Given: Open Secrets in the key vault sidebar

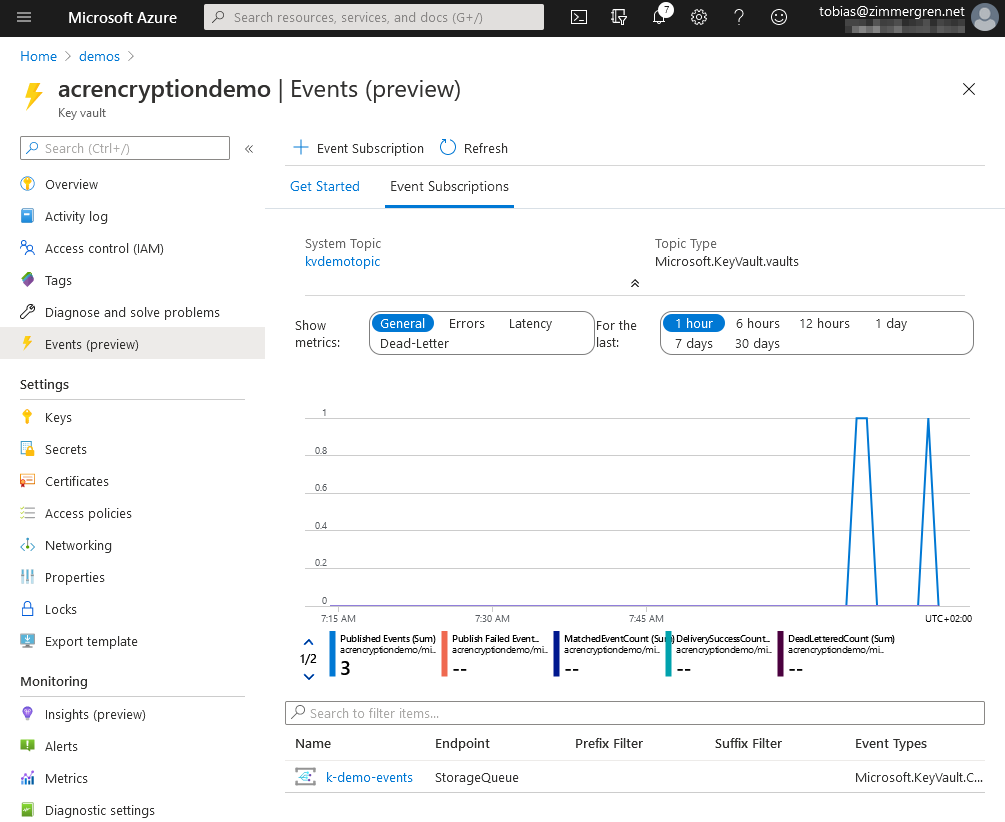Looking at the screenshot, I should [x=66, y=449].
